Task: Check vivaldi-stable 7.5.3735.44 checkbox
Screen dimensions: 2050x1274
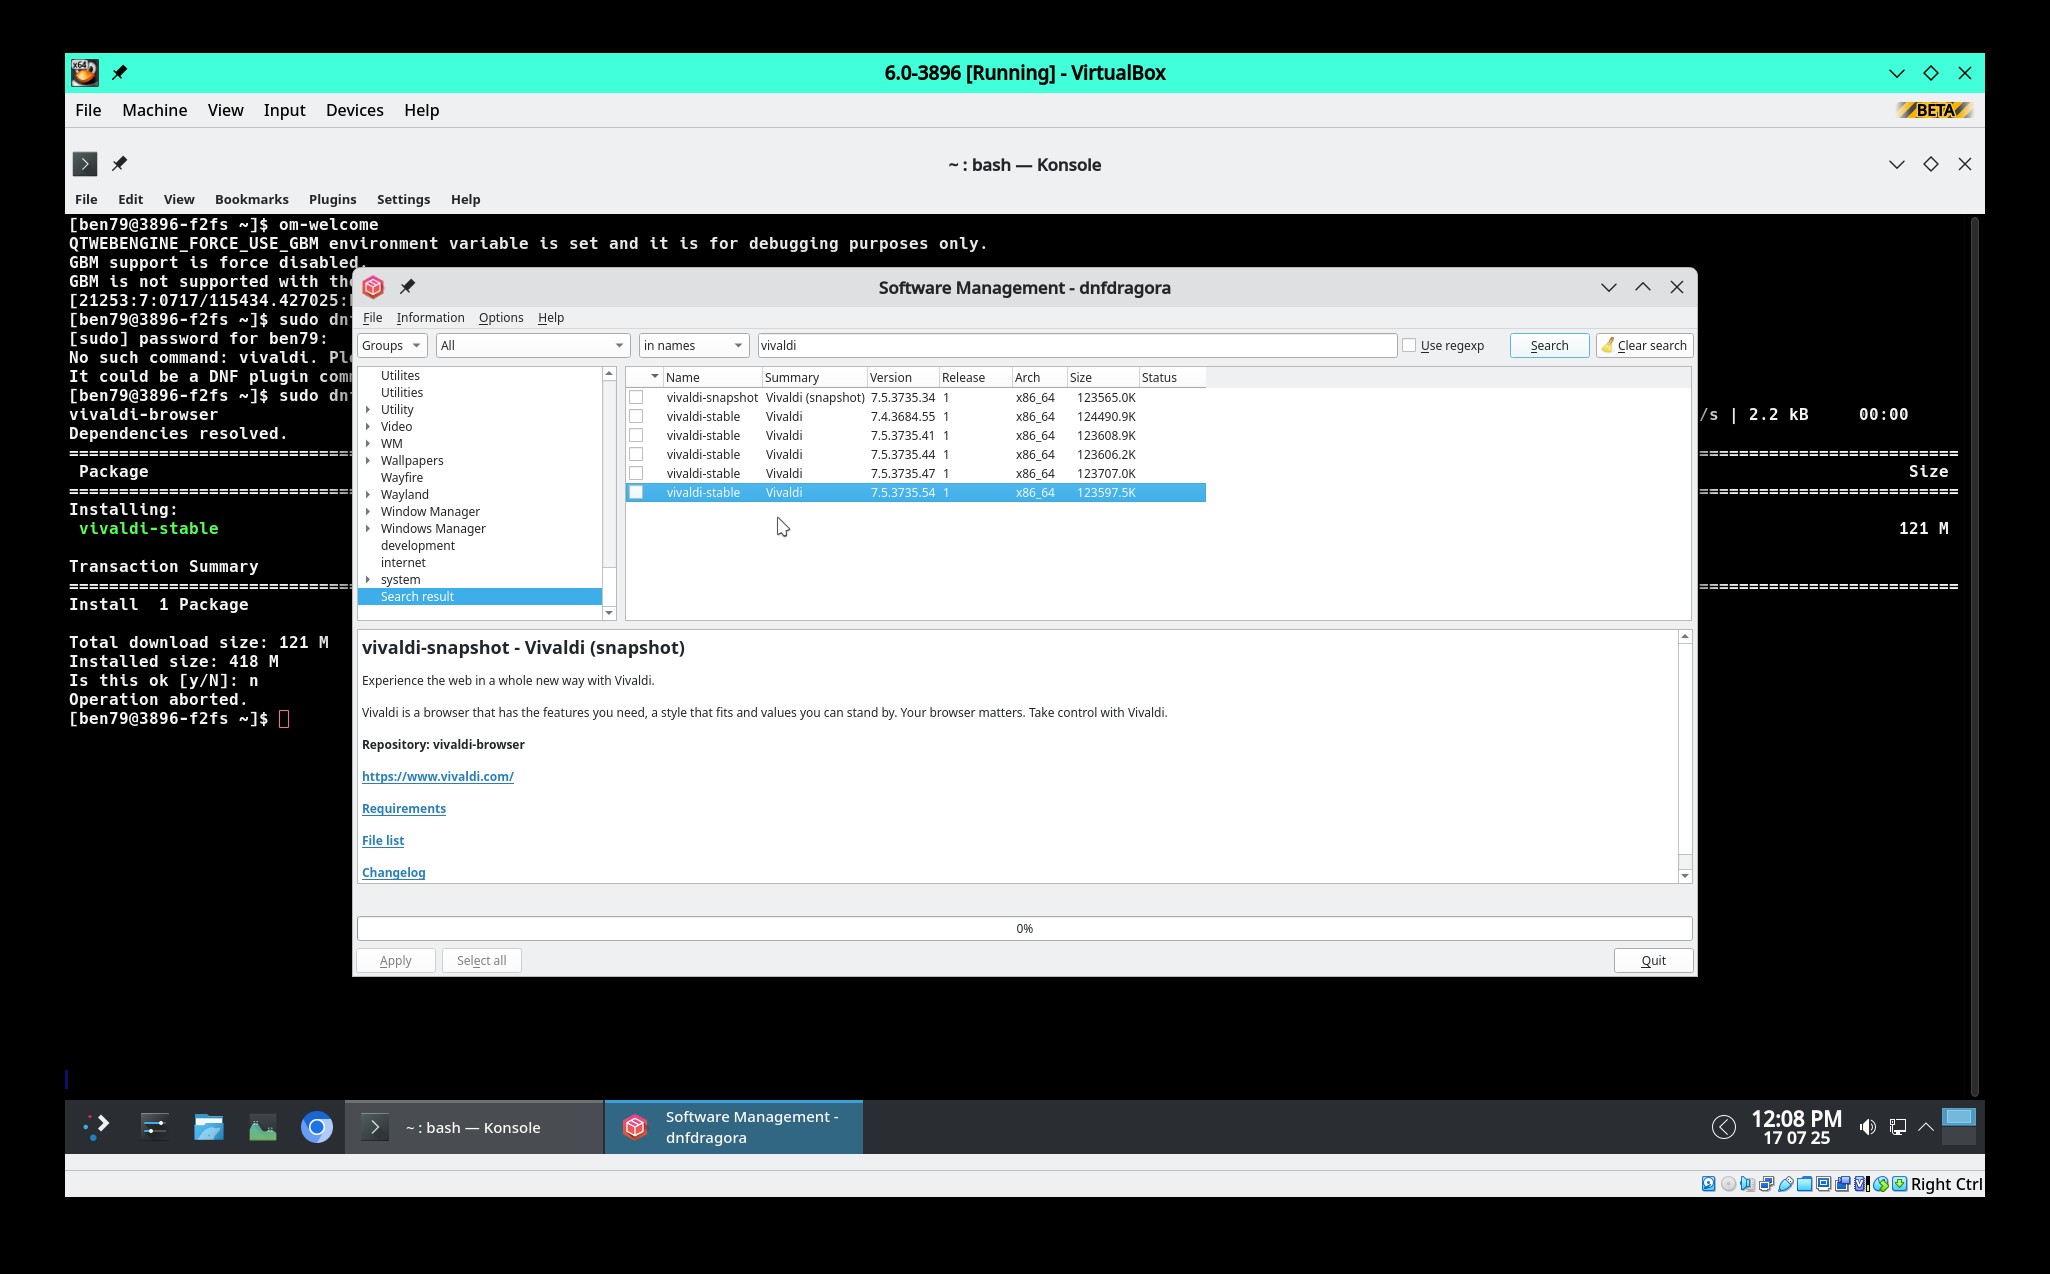Action: (x=636, y=454)
